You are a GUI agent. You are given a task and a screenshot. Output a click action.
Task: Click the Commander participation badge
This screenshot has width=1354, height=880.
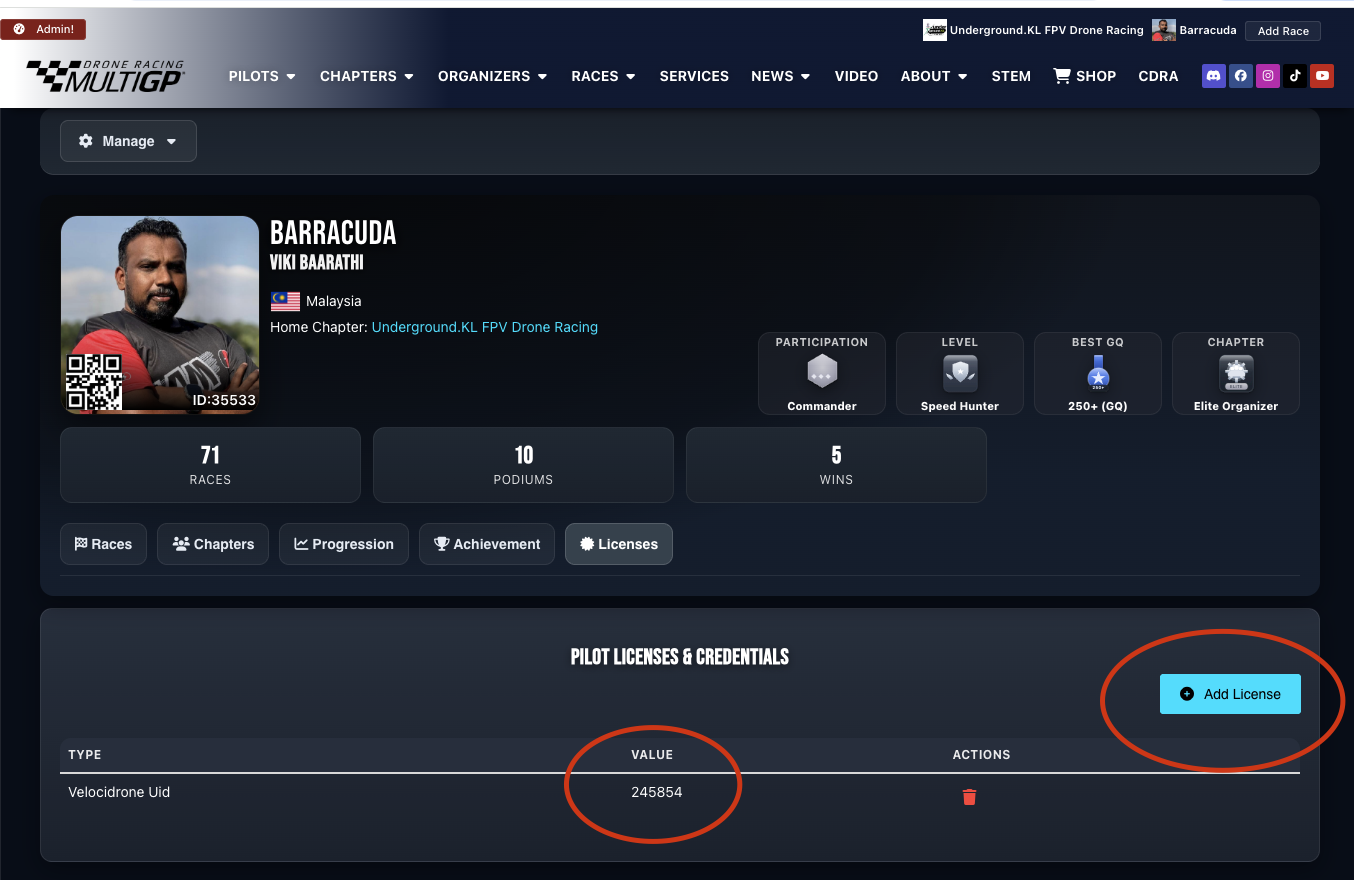point(821,373)
